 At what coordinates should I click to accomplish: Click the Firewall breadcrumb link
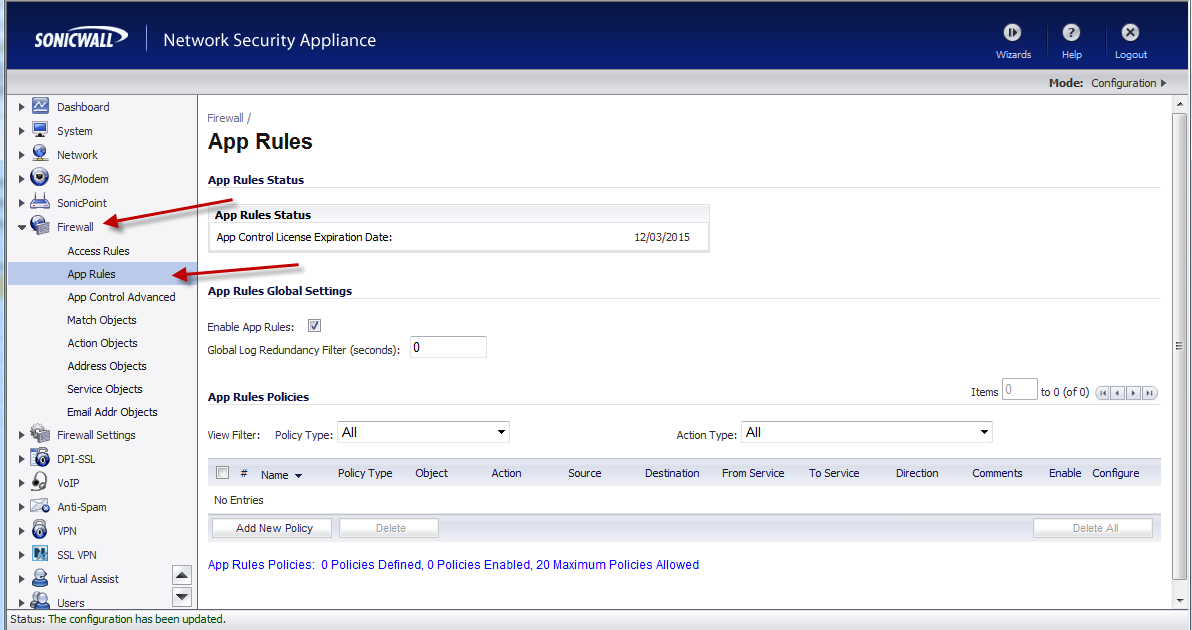[x=225, y=118]
